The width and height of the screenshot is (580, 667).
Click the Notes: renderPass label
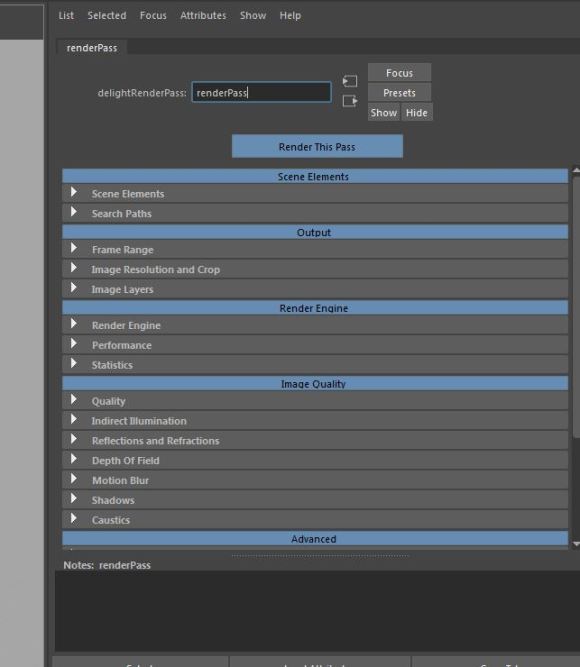[107, 565]
